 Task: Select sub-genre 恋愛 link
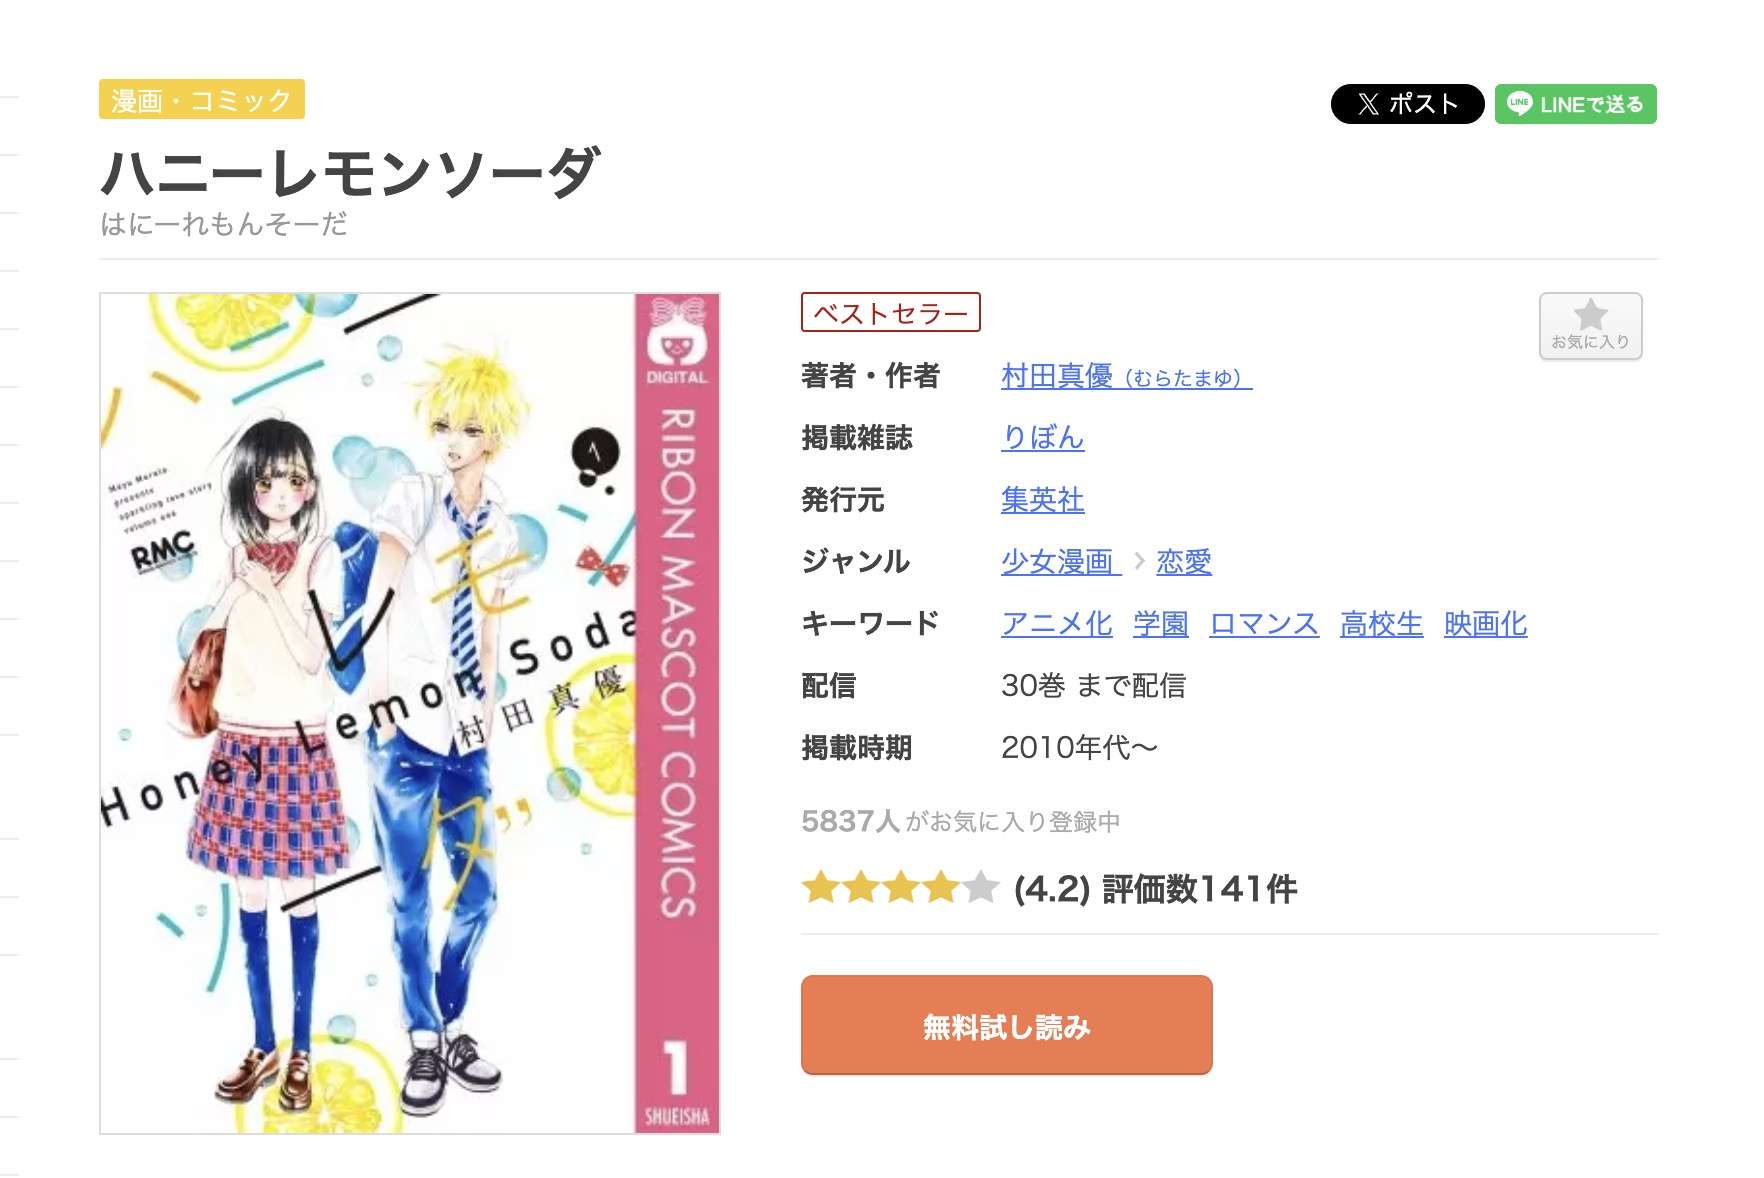coord(1184,562)
